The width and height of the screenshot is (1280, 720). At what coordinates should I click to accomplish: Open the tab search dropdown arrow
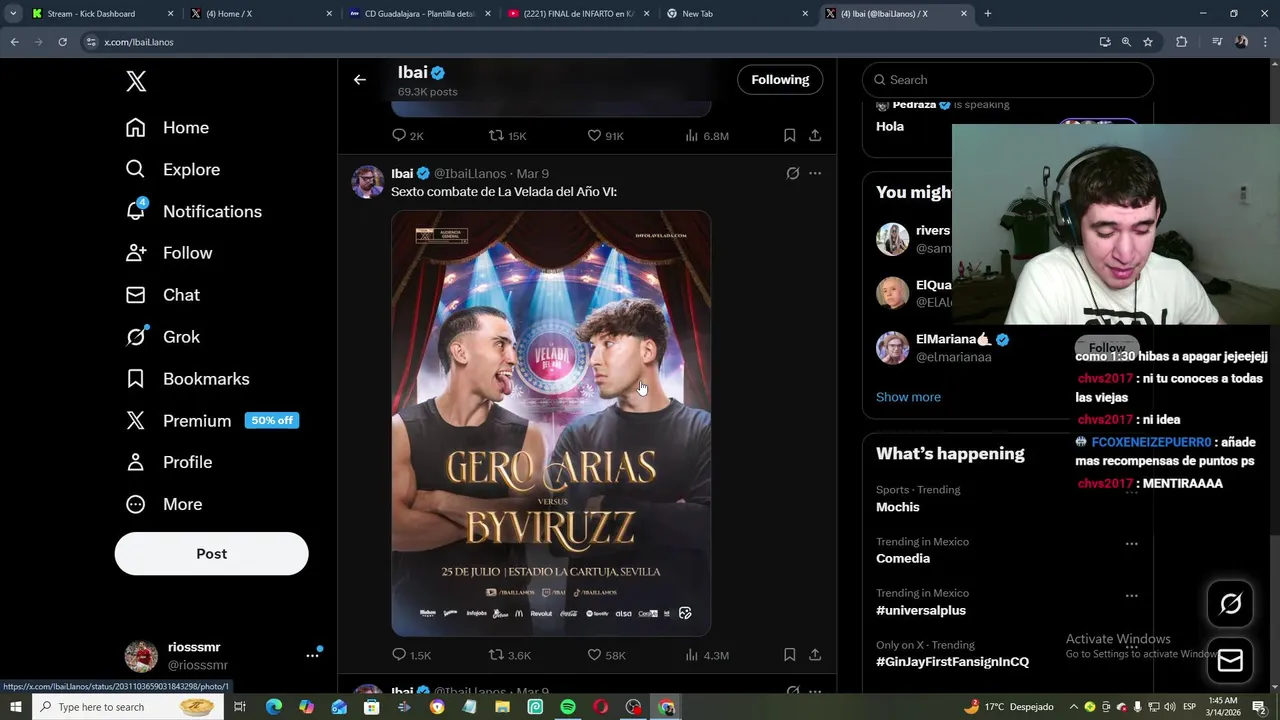(13, 14)
